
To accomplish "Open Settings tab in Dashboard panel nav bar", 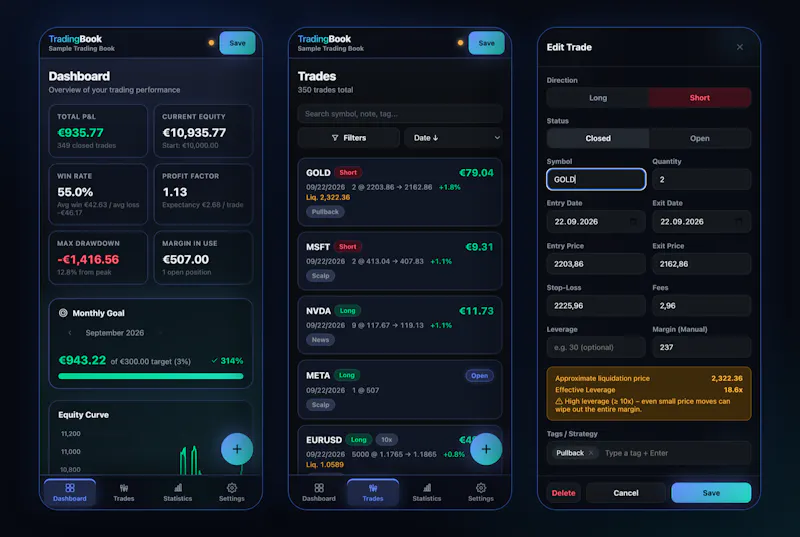I will pos(232,493).
